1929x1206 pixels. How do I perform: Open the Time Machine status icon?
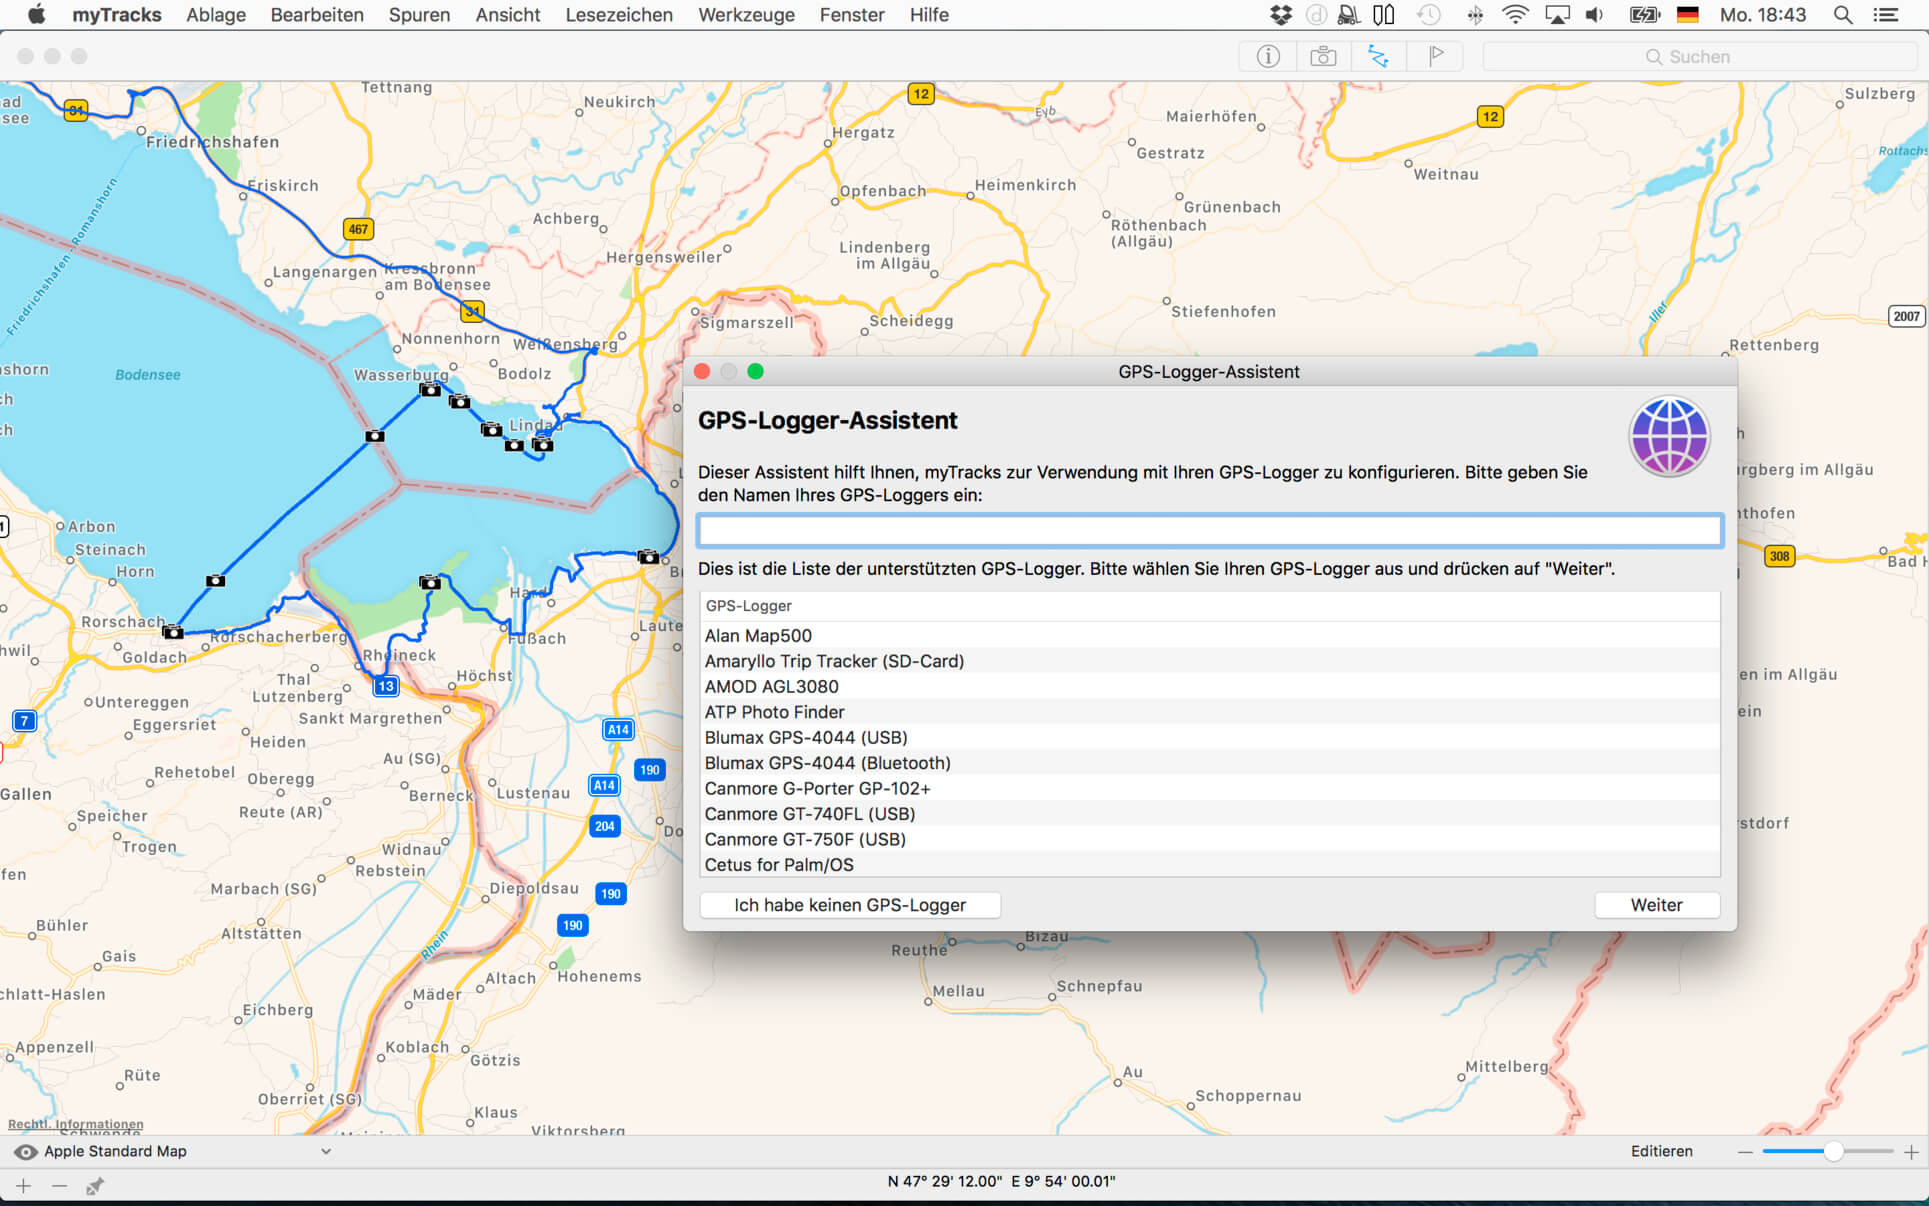(1428, 15)
